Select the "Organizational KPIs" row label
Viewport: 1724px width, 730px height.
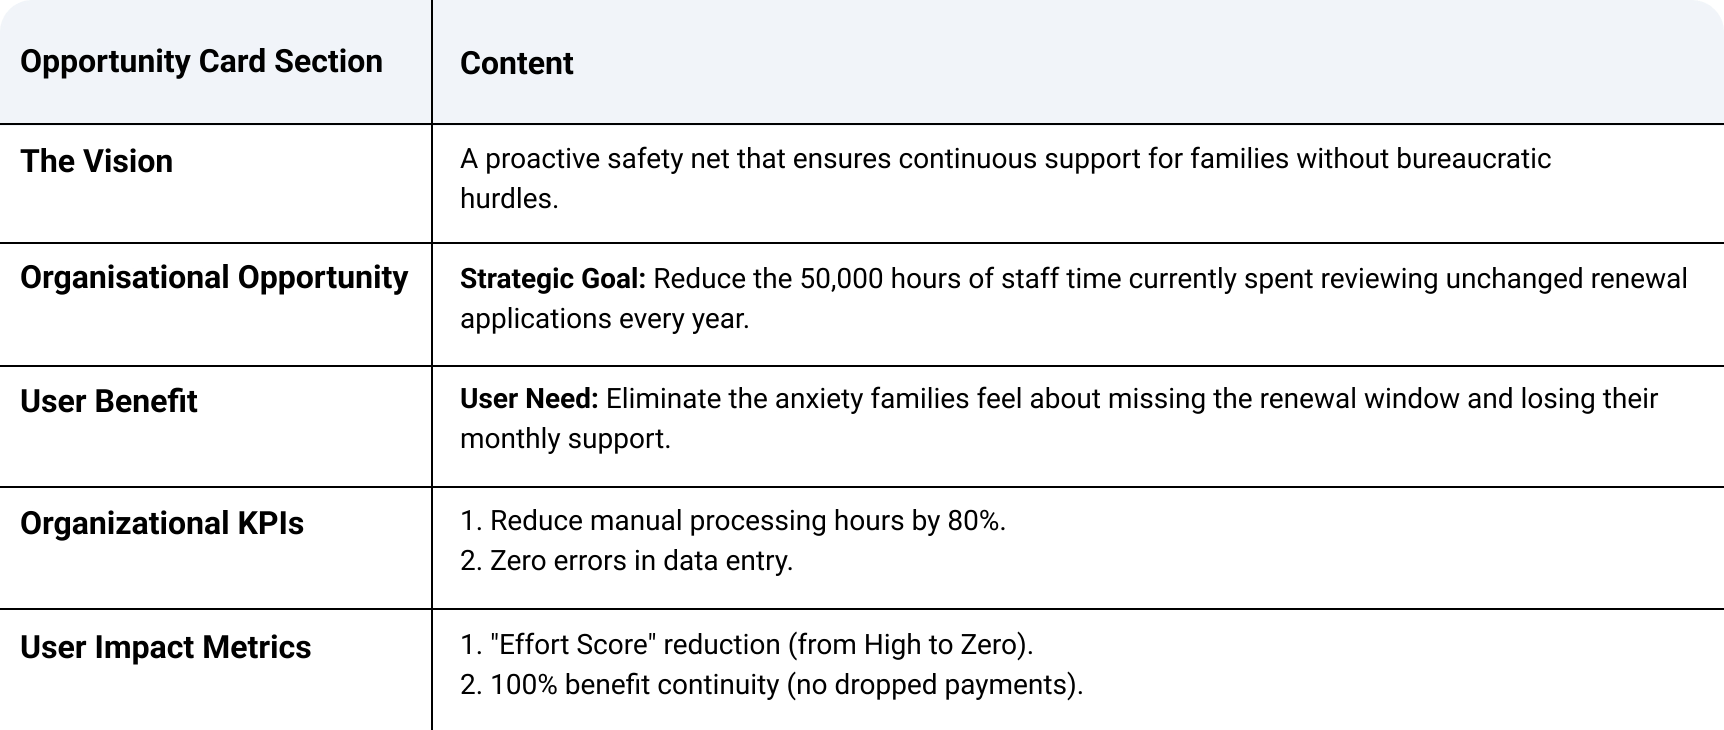(162, 523)
